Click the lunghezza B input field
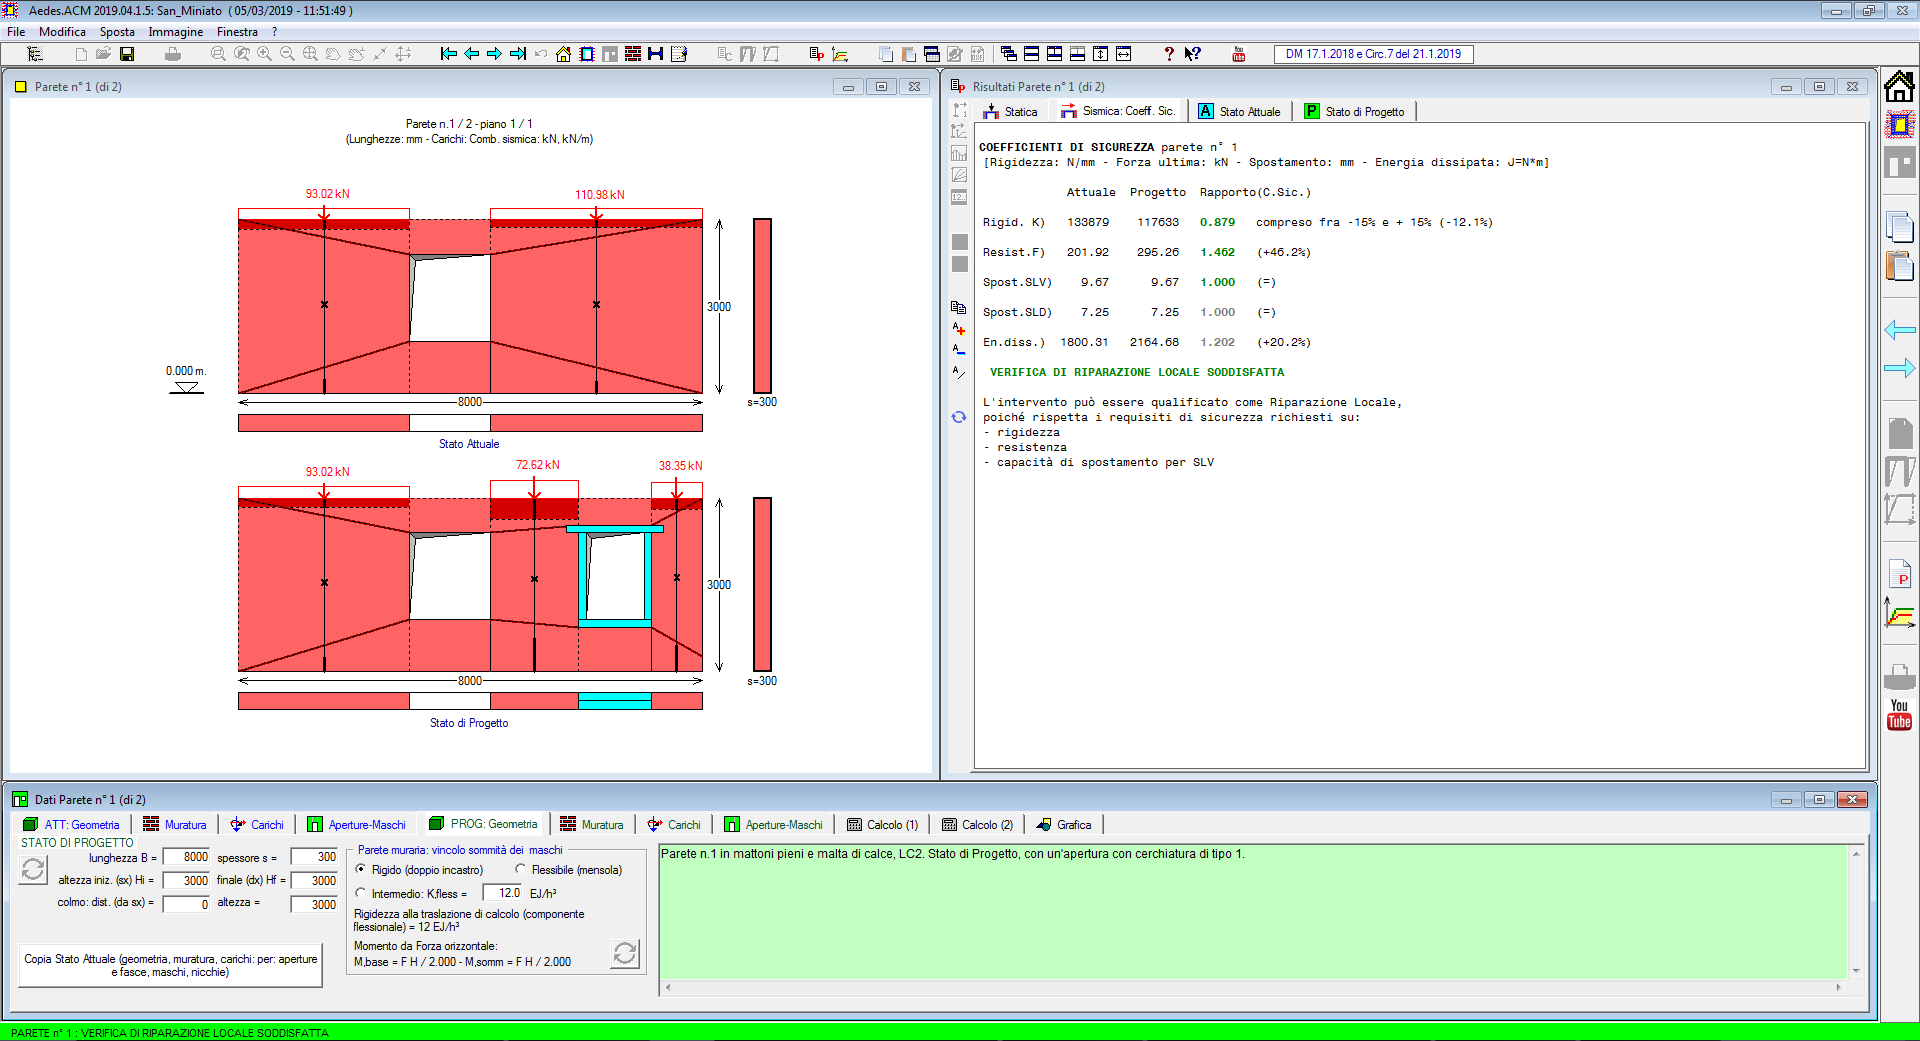 click(x=187, y=857)
